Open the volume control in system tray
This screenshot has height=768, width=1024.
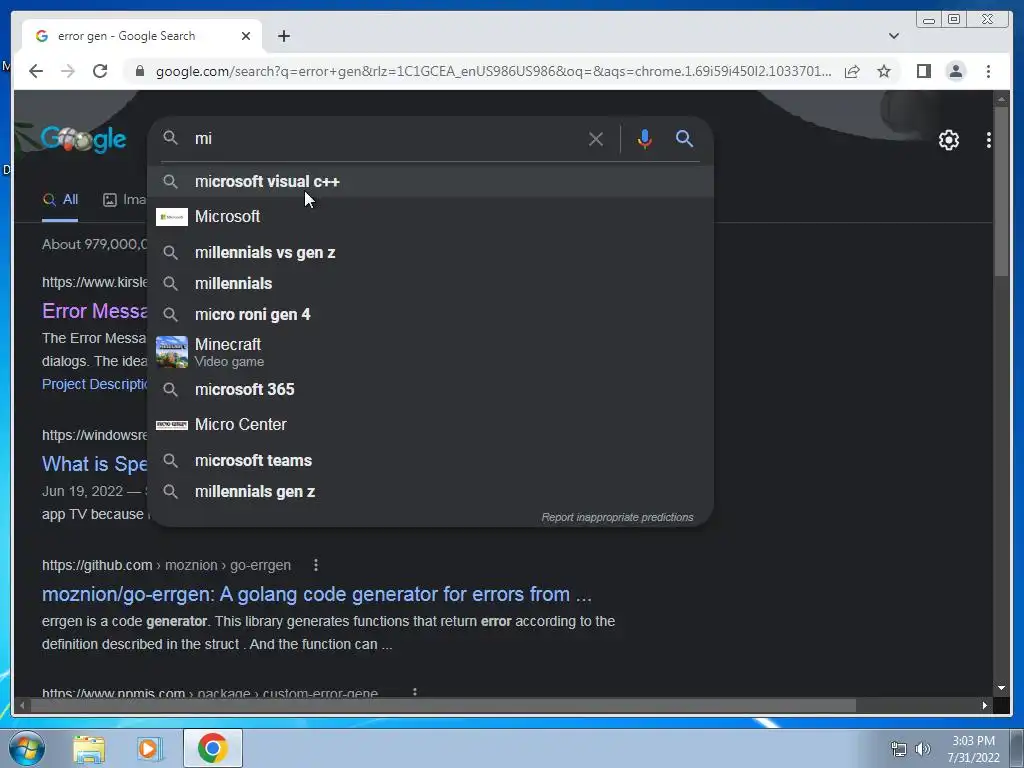pyautogui.click(x=923, y=748)
